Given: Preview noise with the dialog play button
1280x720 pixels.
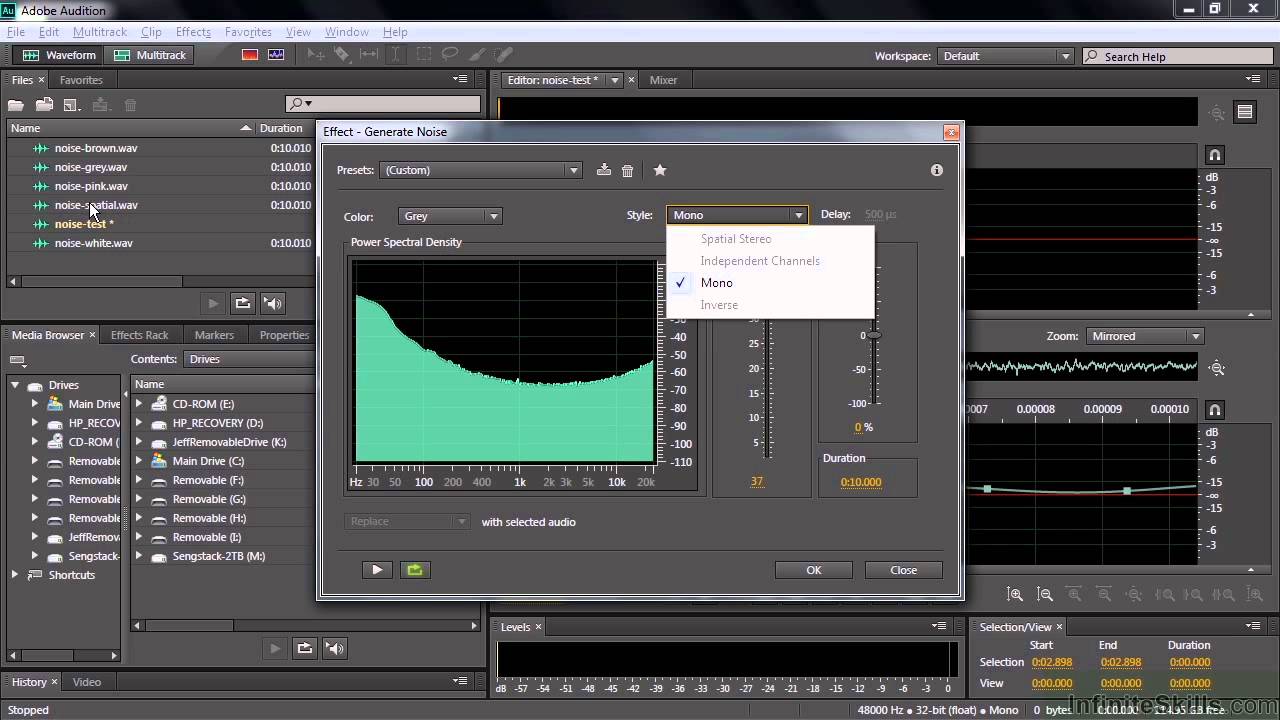Looking at the screenshot, I should (377, 570).
